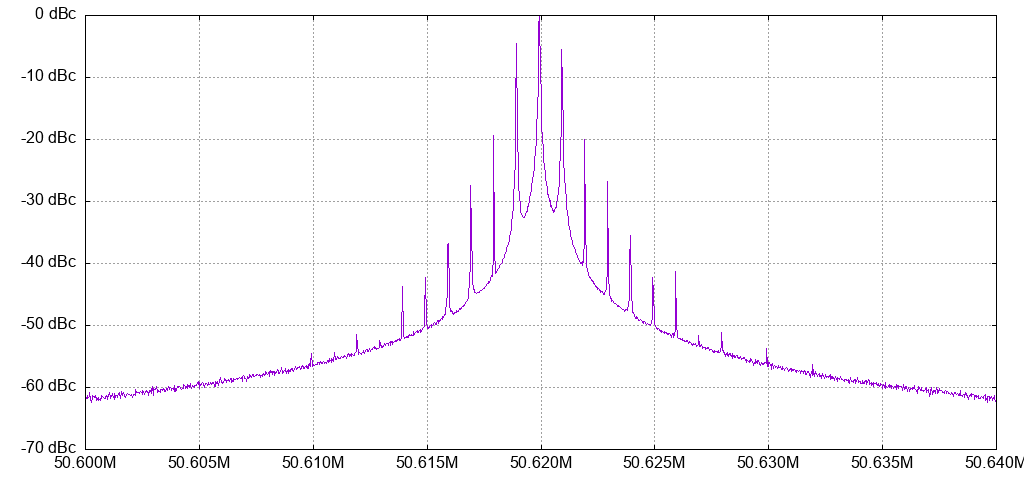The image size is (1024, 480).
Task: Click the sideband peak tip near 50.618M
Action: 493,136
